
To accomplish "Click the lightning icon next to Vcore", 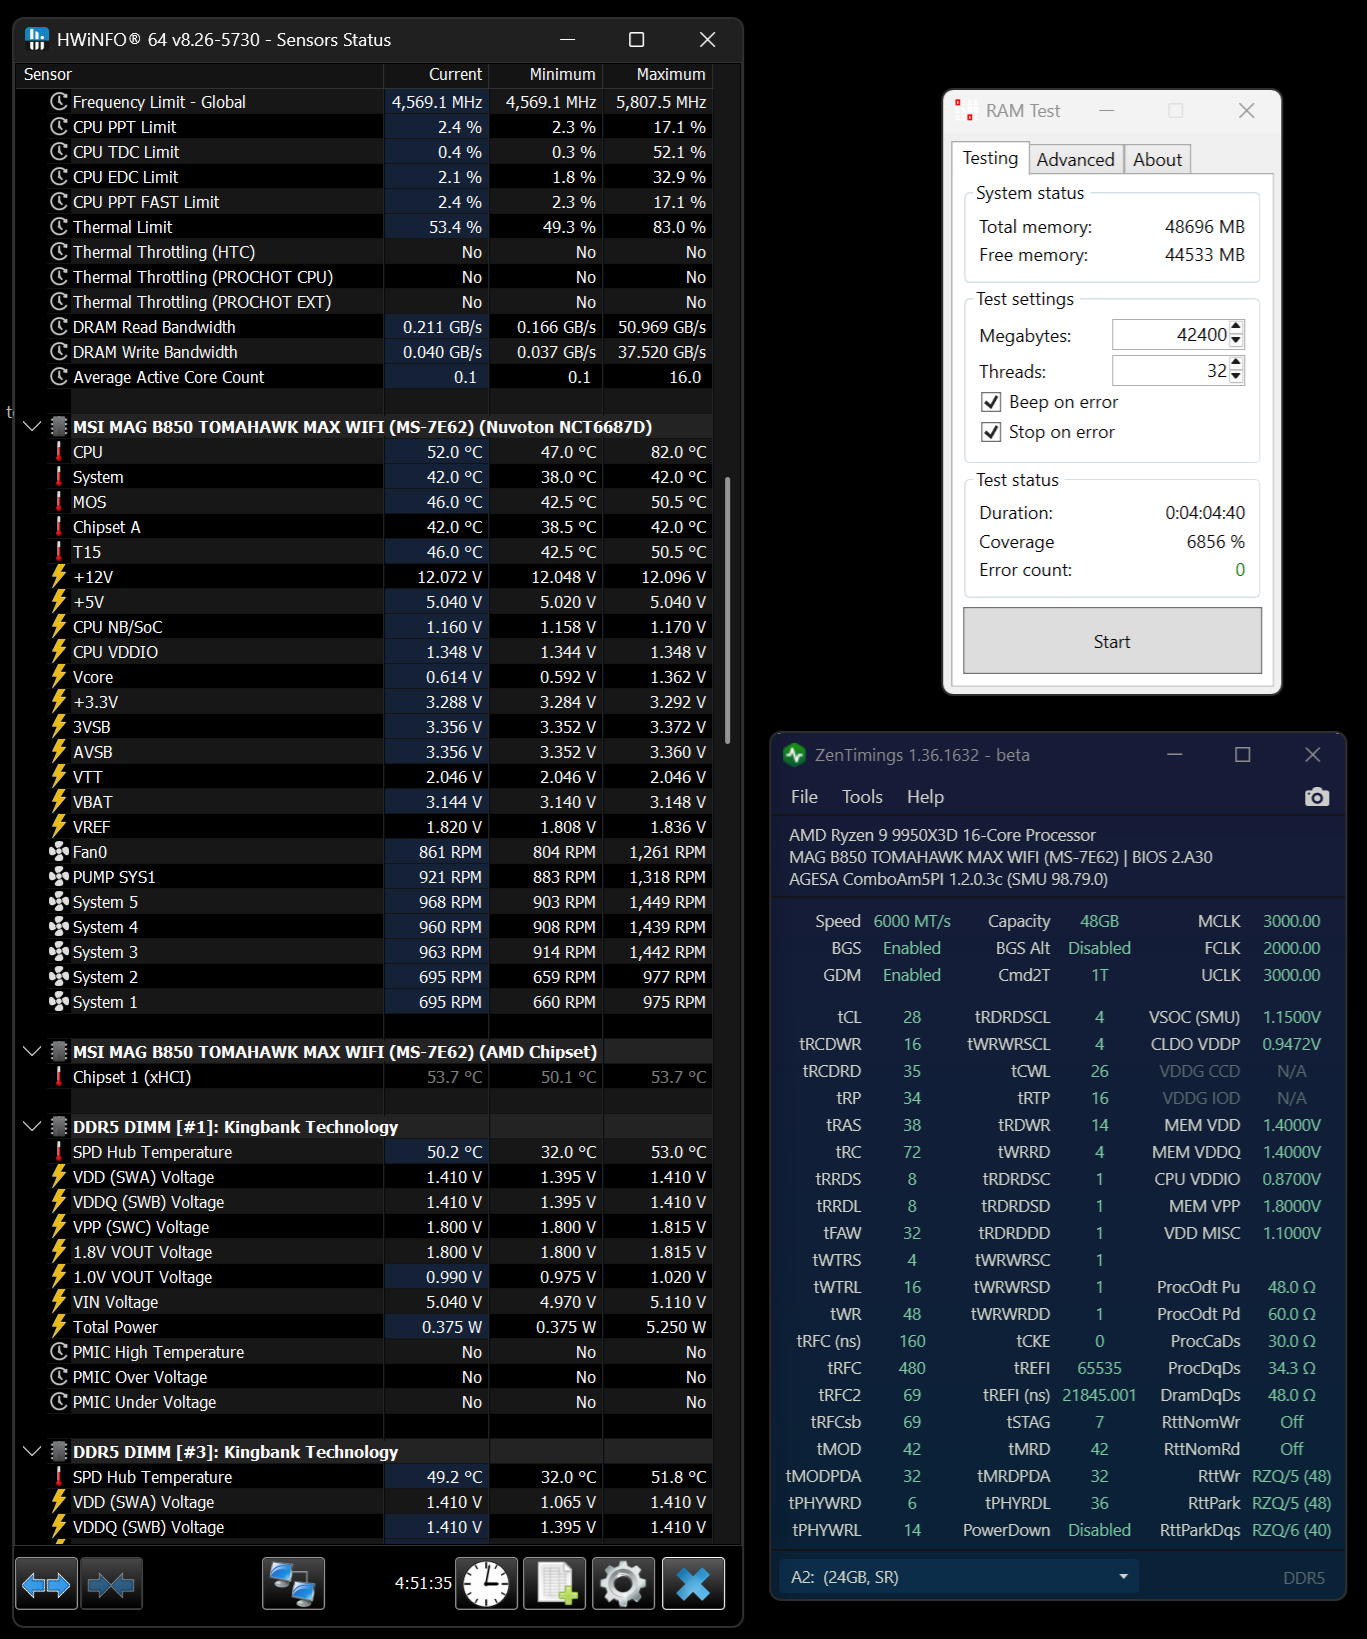I will click(x=59, y=677).
